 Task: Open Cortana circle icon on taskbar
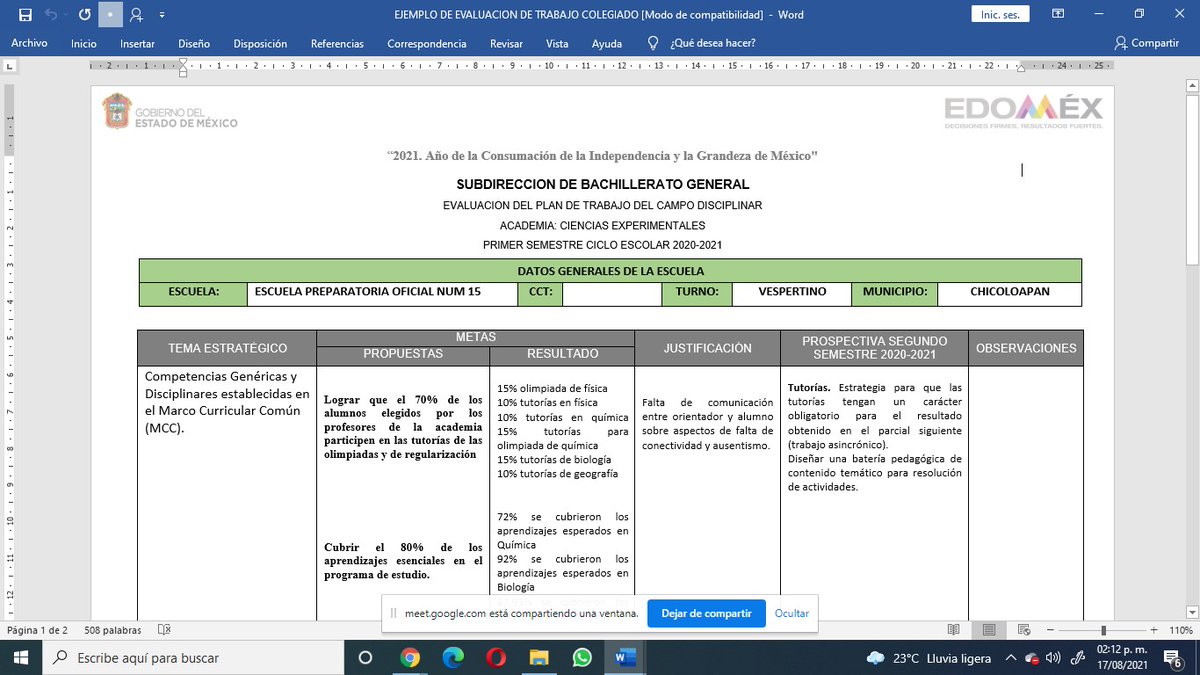(365, 658)
